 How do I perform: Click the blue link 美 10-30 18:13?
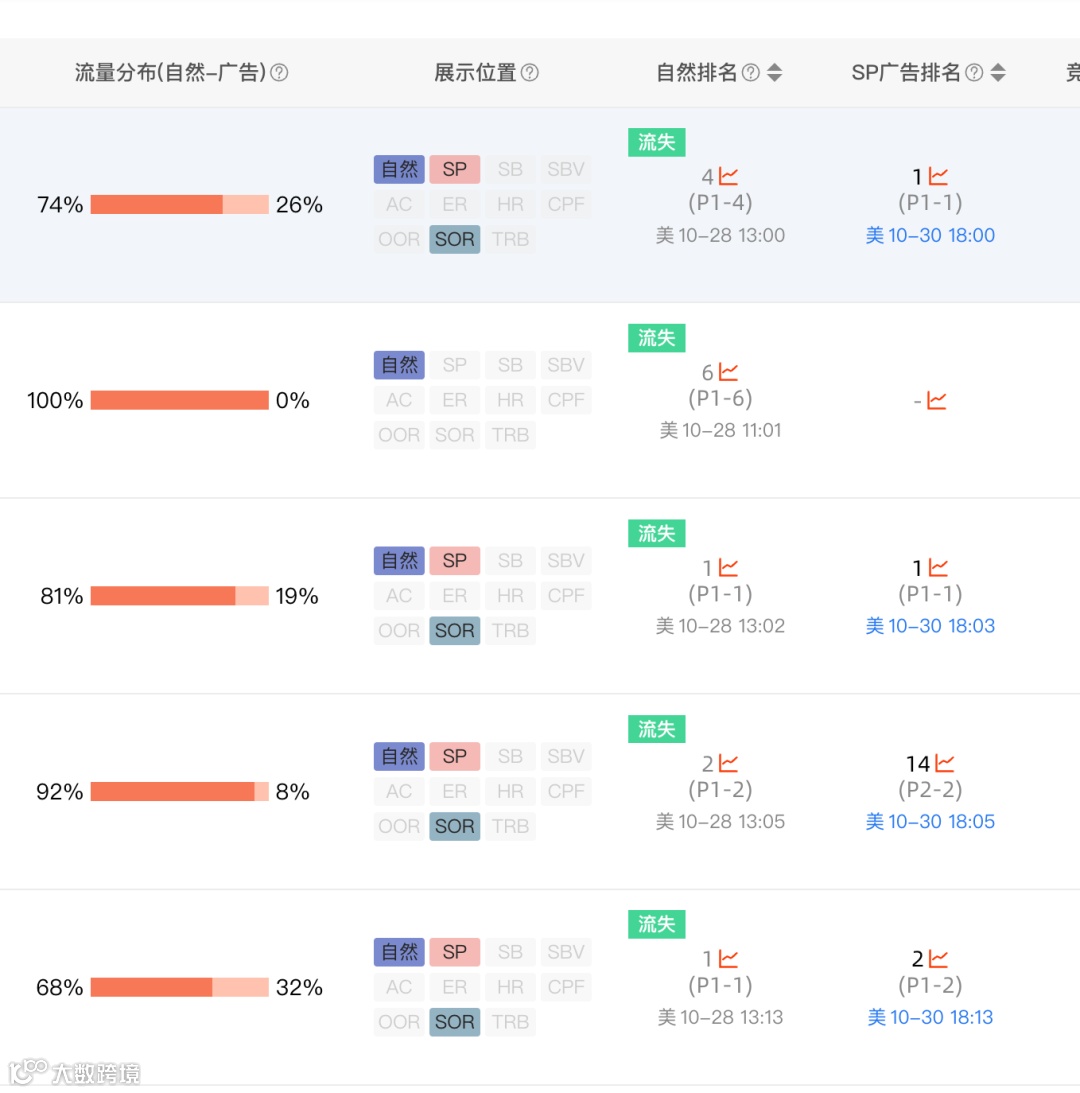pos(930,1017)
